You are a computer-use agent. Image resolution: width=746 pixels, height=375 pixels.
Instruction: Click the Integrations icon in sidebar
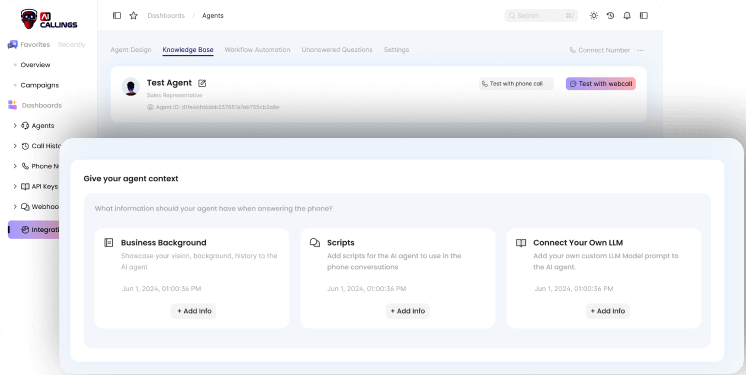25,230
